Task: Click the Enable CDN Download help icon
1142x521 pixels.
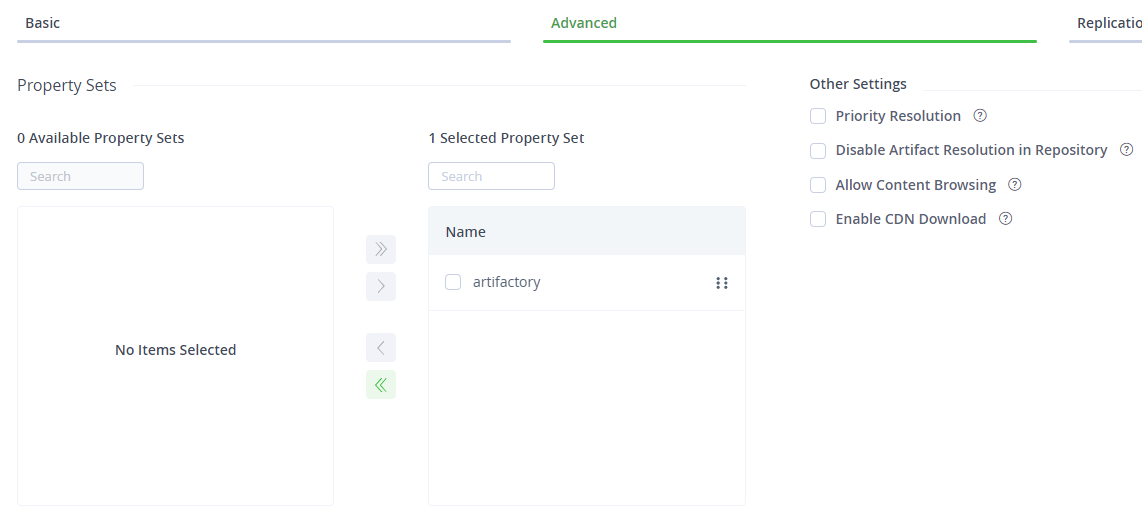Action: (x=1006, y=219)
